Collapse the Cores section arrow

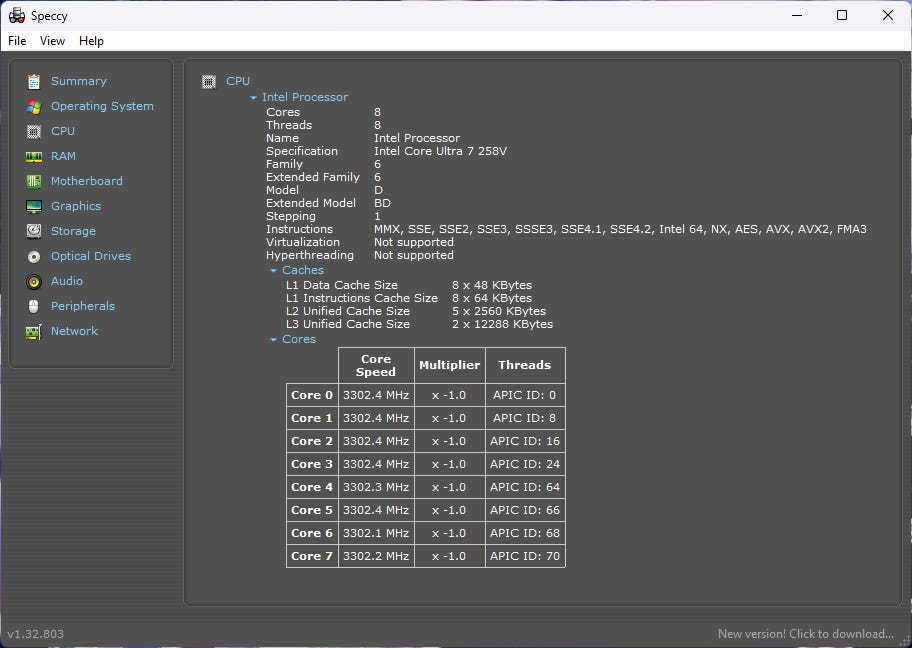pos(273,340)
